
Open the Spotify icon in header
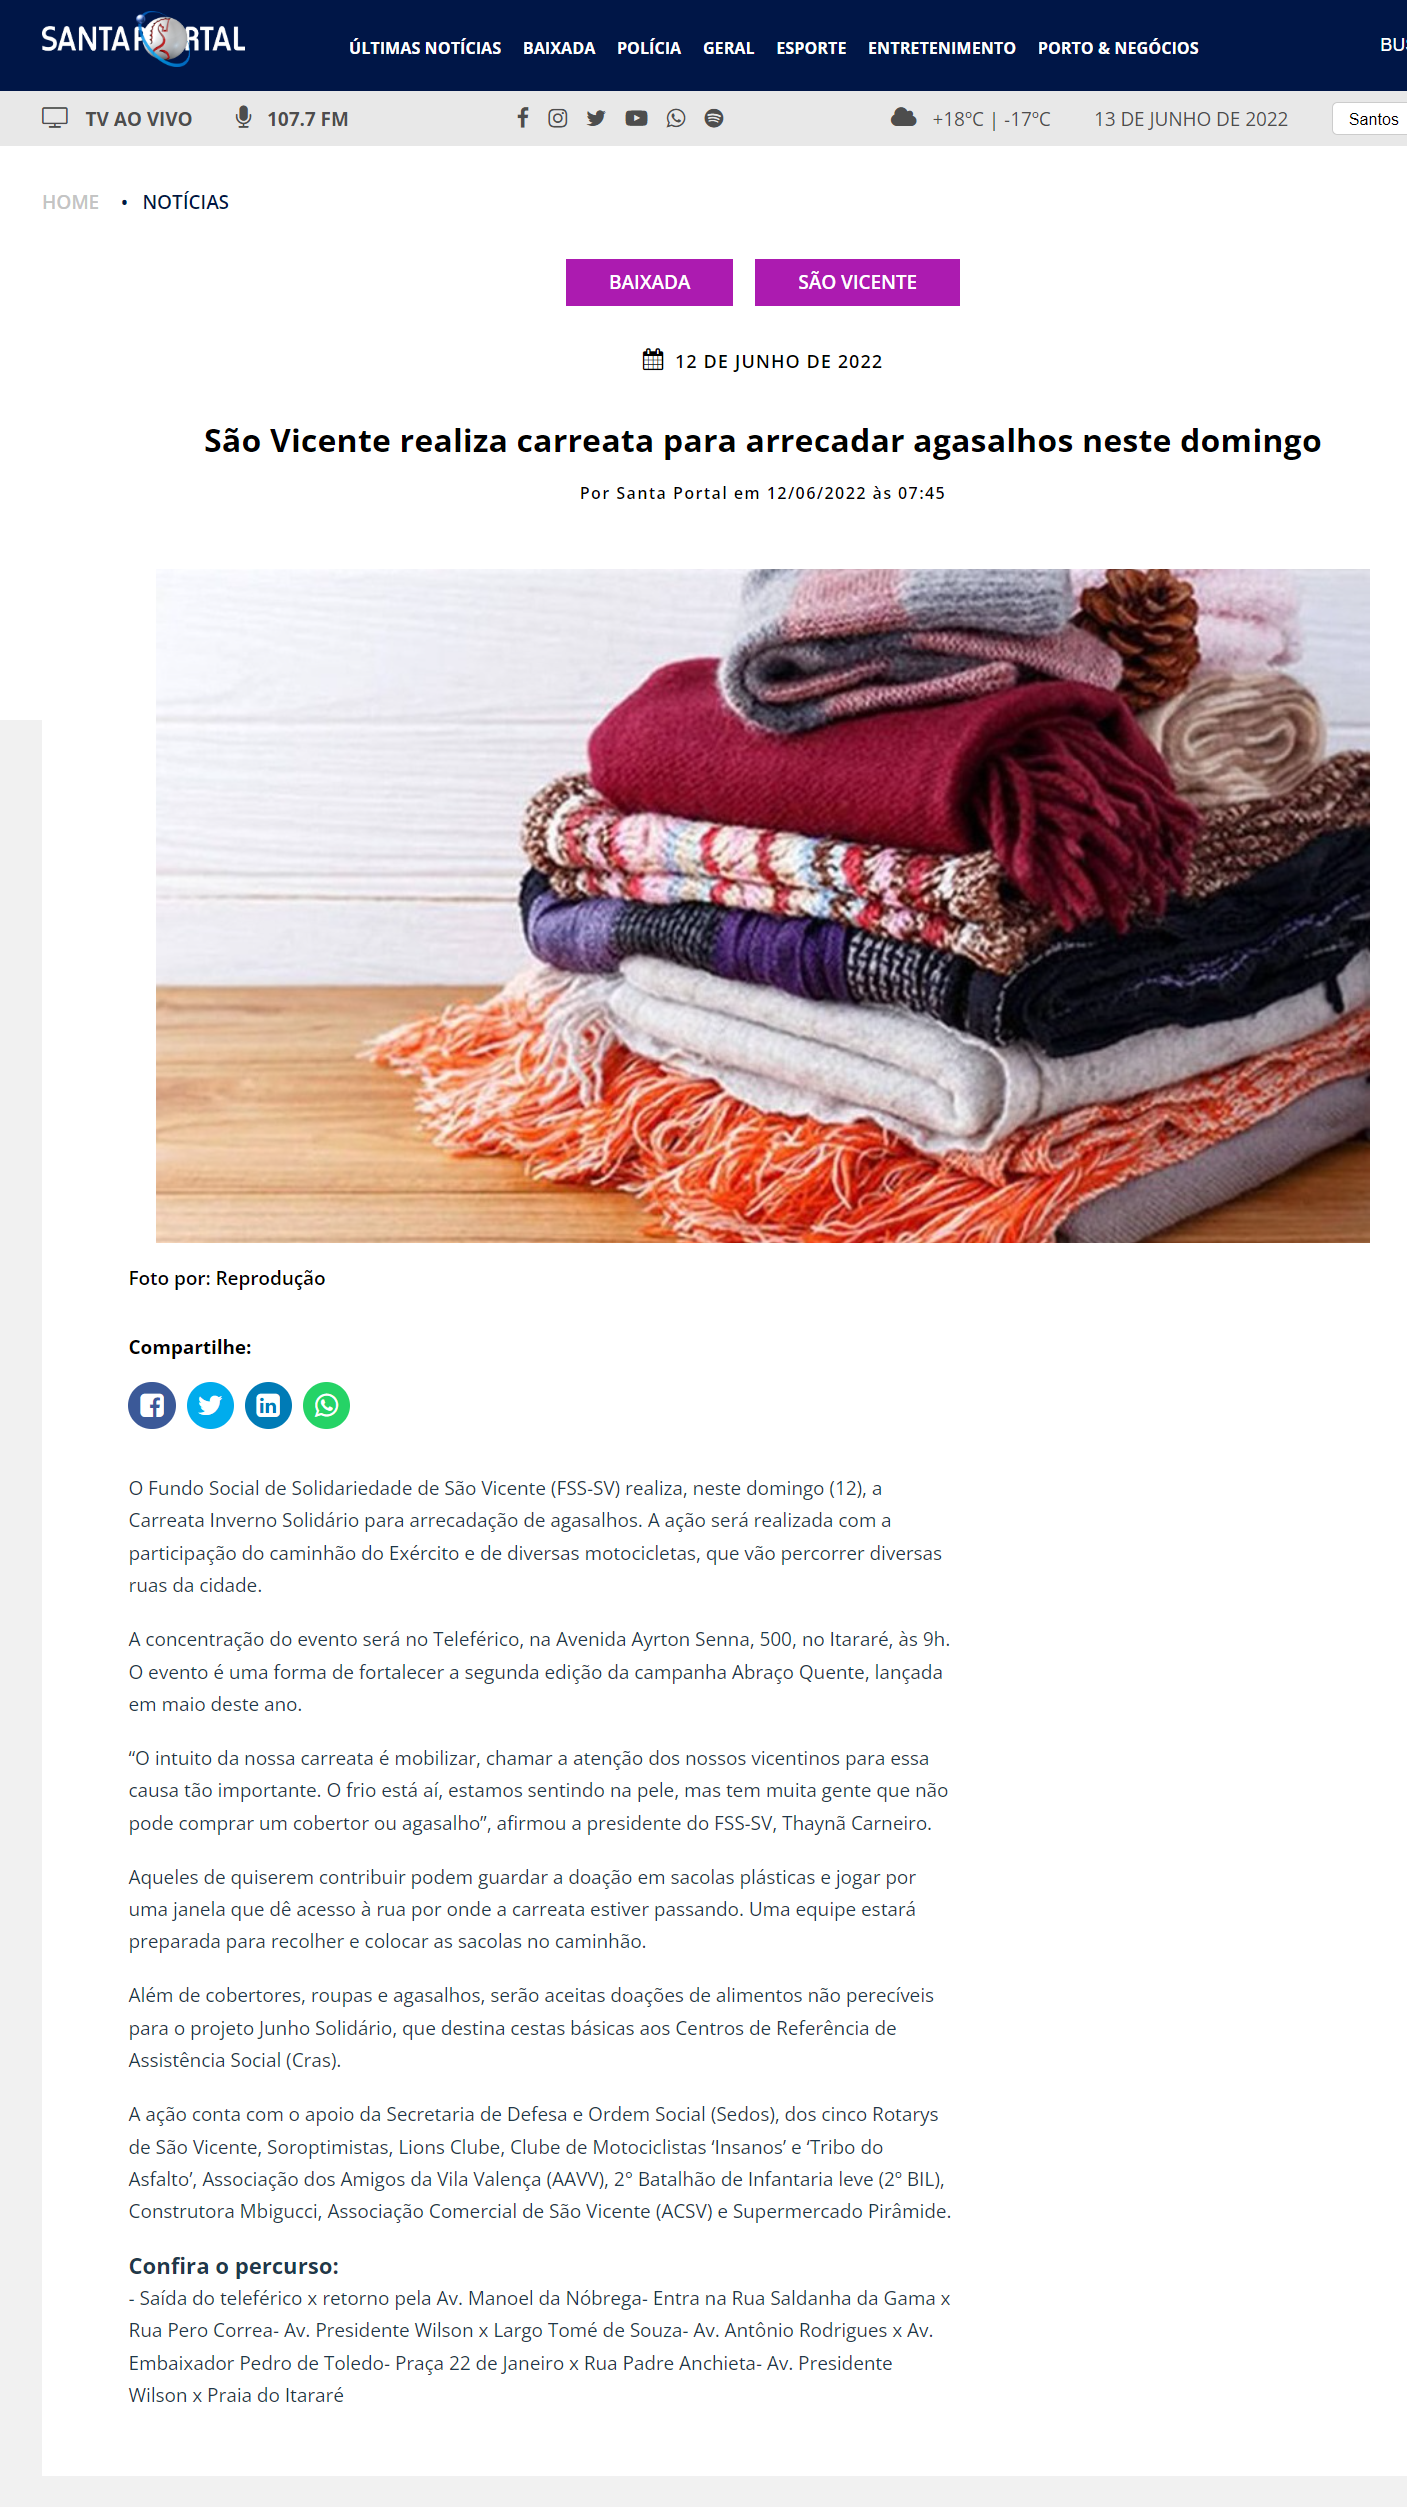coord(714,118)
